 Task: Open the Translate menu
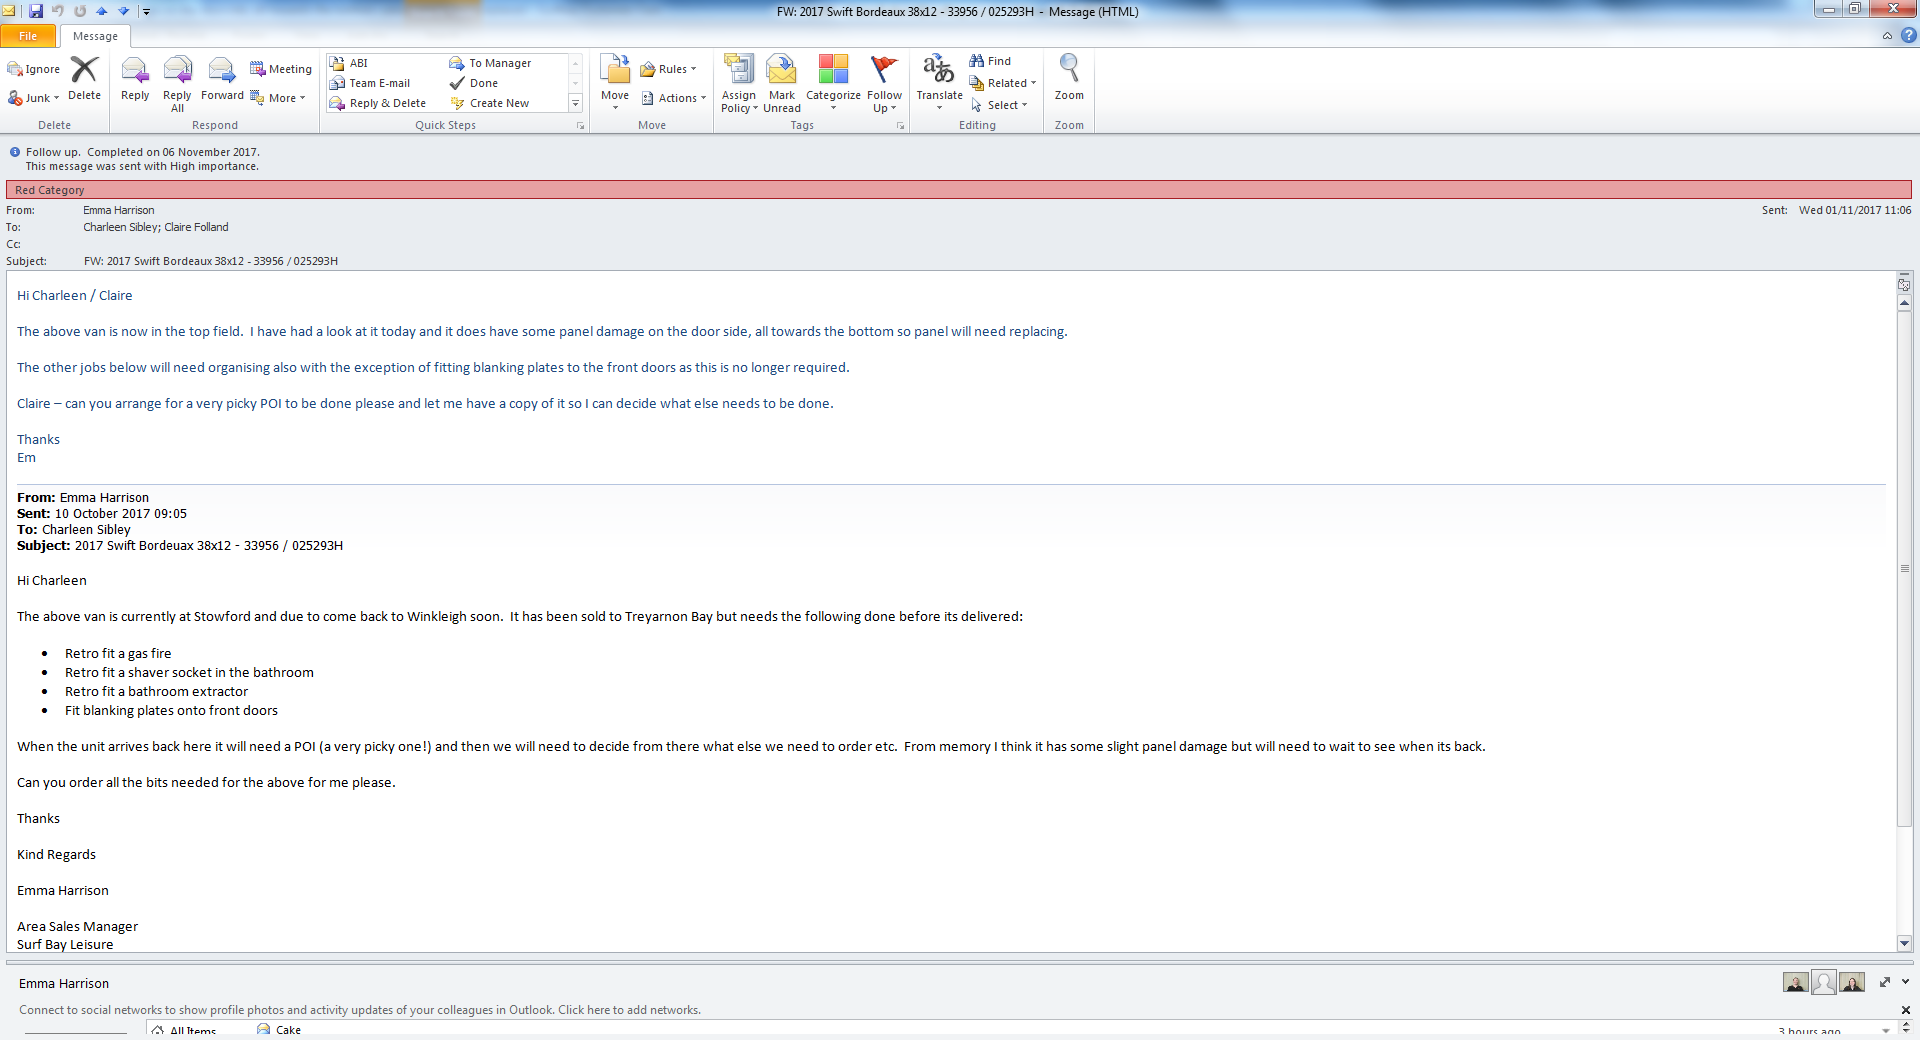tap(939, 84)
